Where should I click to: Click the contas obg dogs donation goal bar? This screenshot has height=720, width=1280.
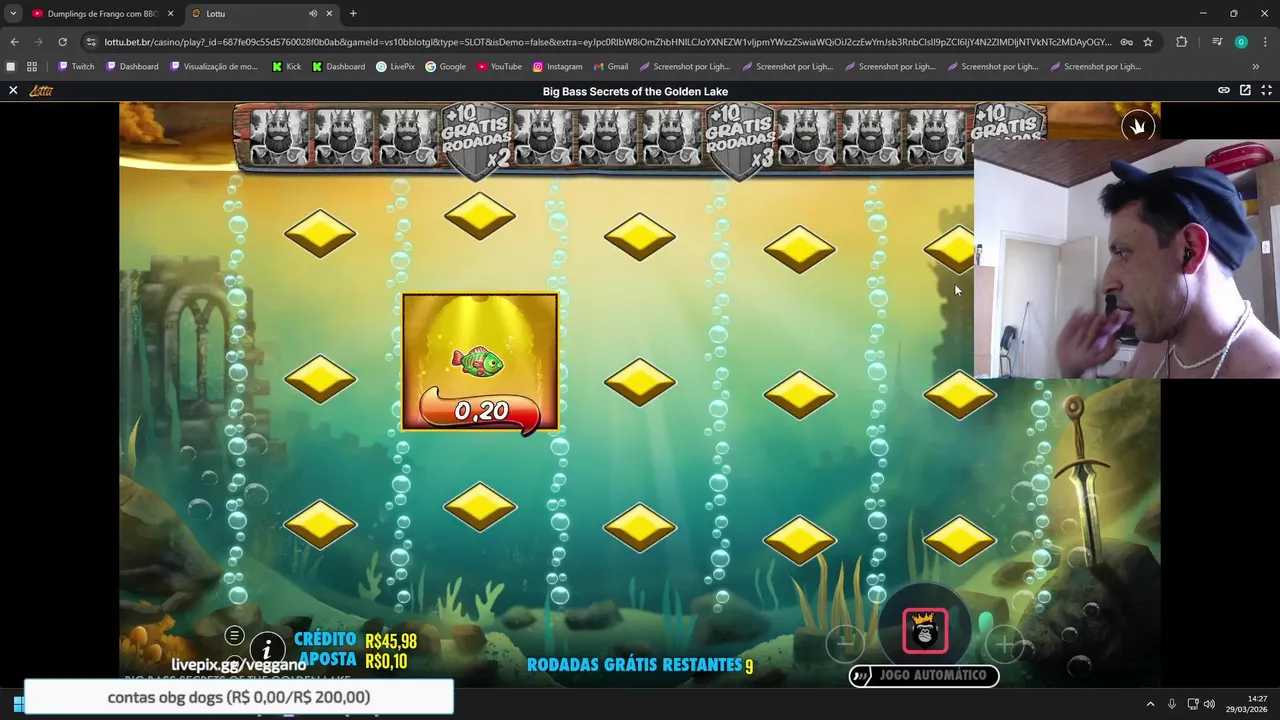[239, 697]
